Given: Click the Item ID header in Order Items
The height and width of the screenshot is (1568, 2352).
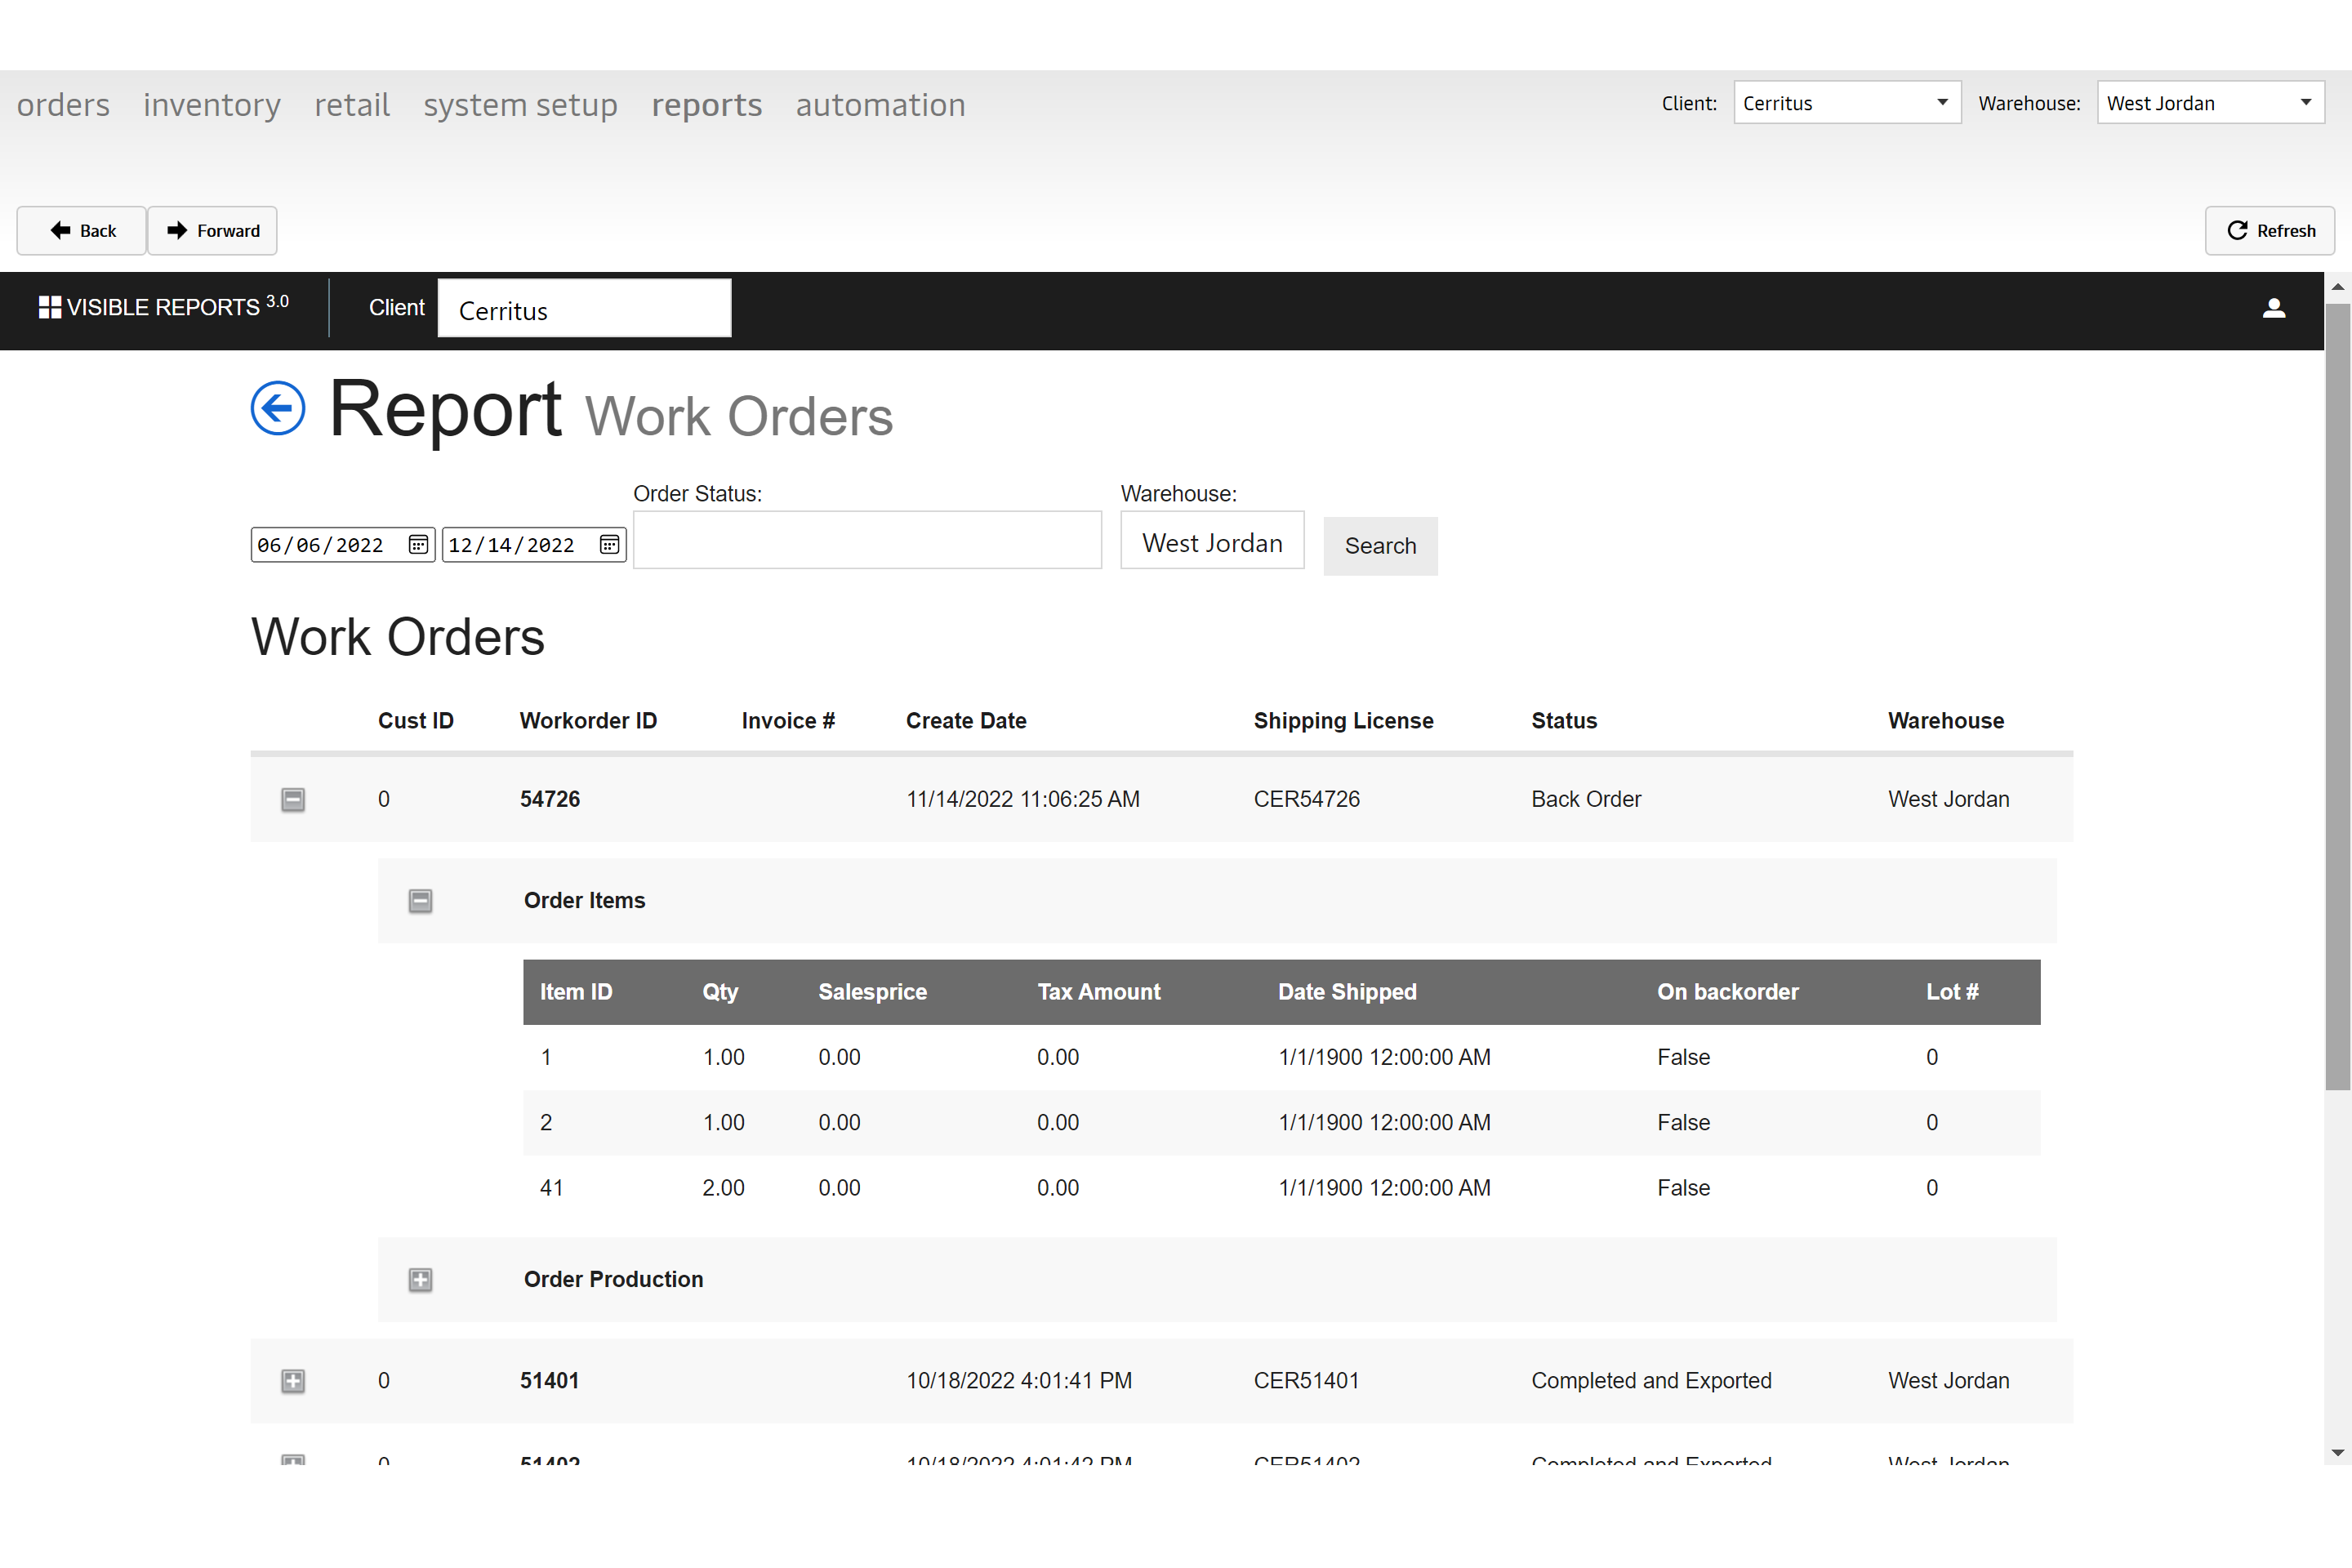Looking at the screenshot, I should pos(576,992).
